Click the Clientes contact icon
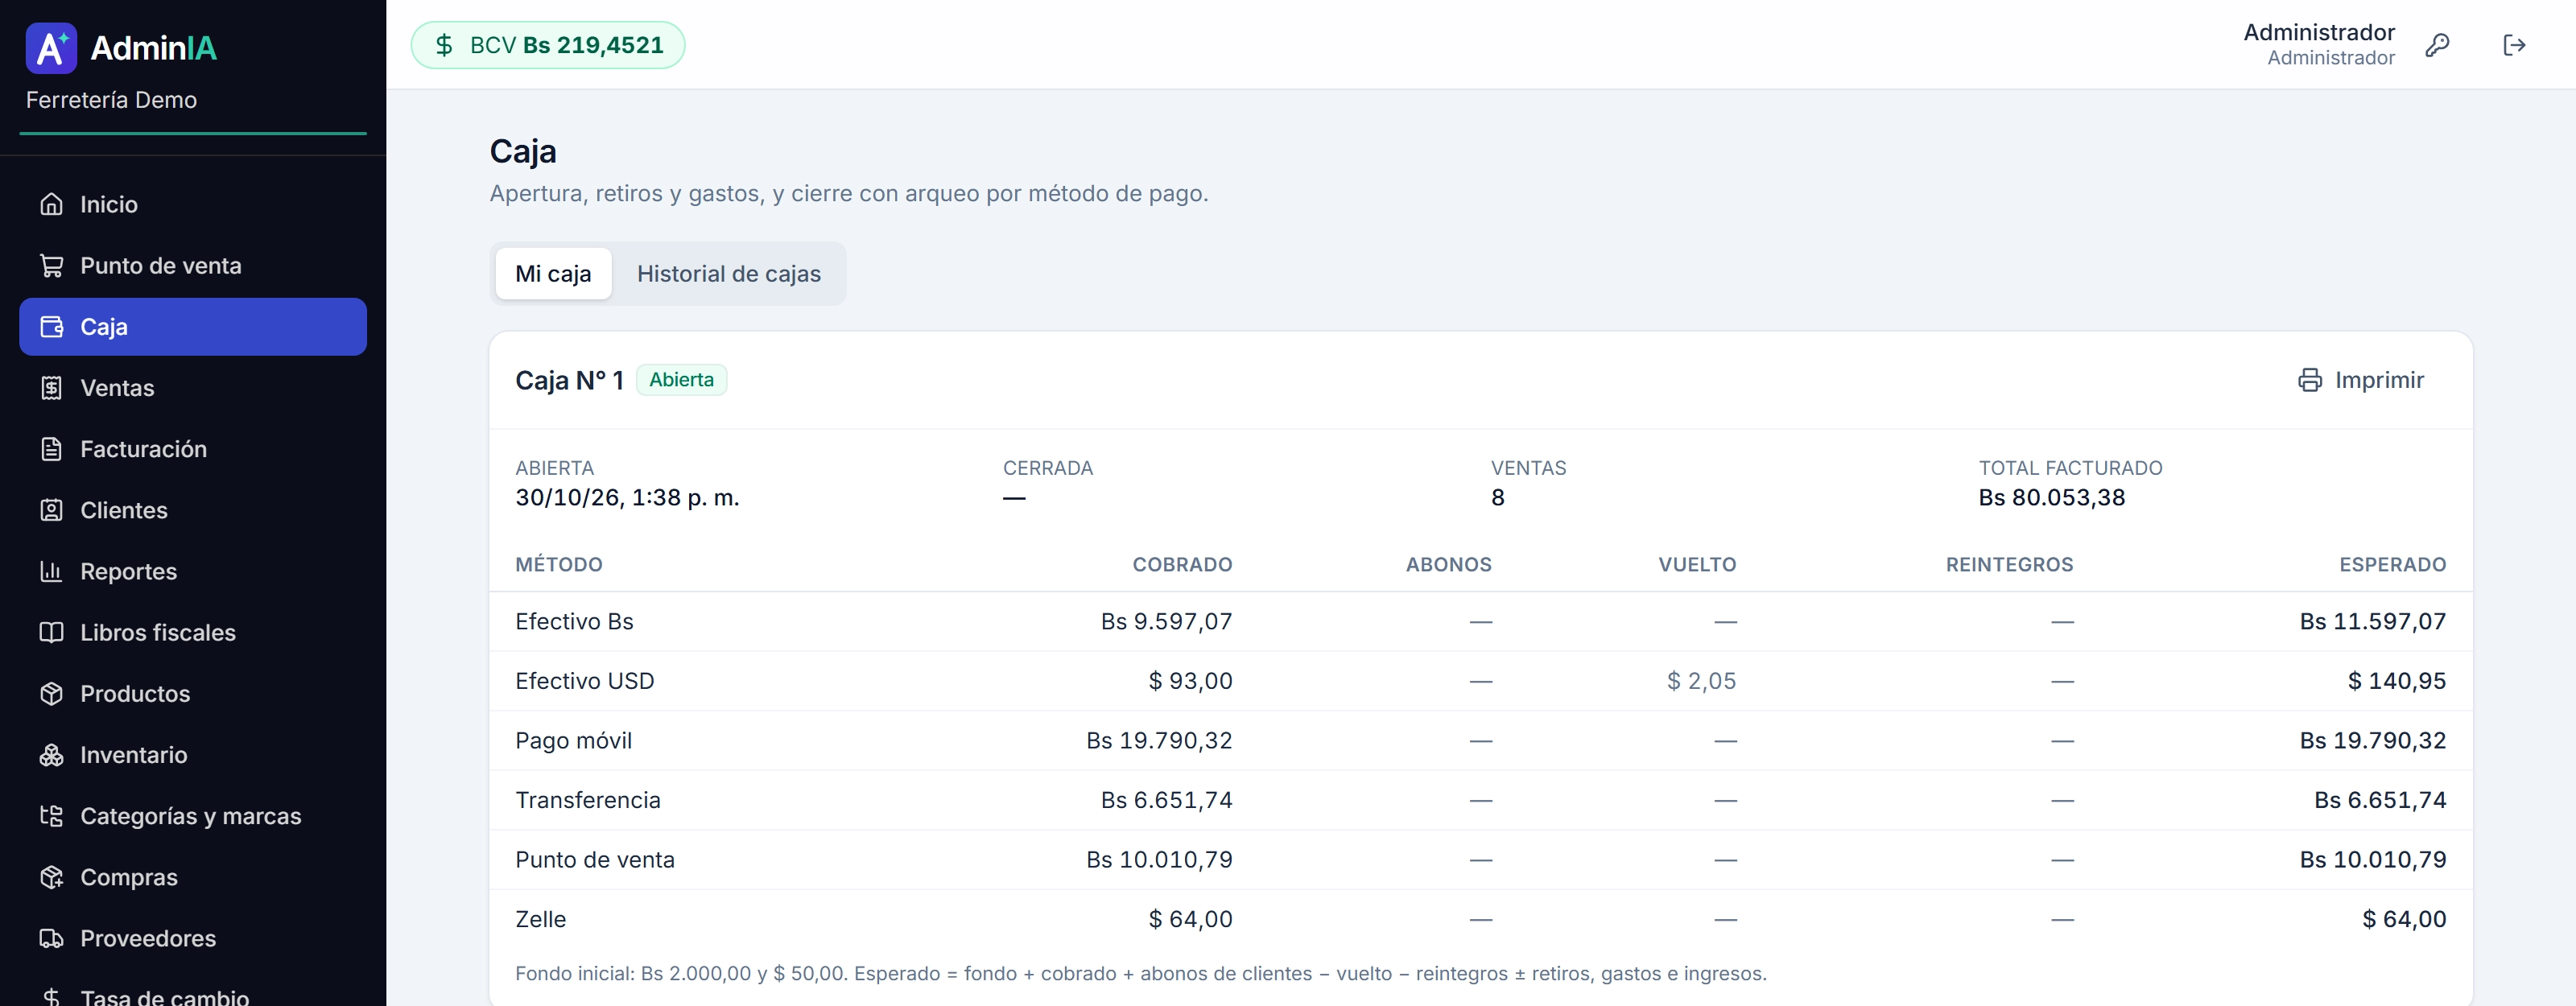Screen dimensions: 2576x1006 [51, 510]
